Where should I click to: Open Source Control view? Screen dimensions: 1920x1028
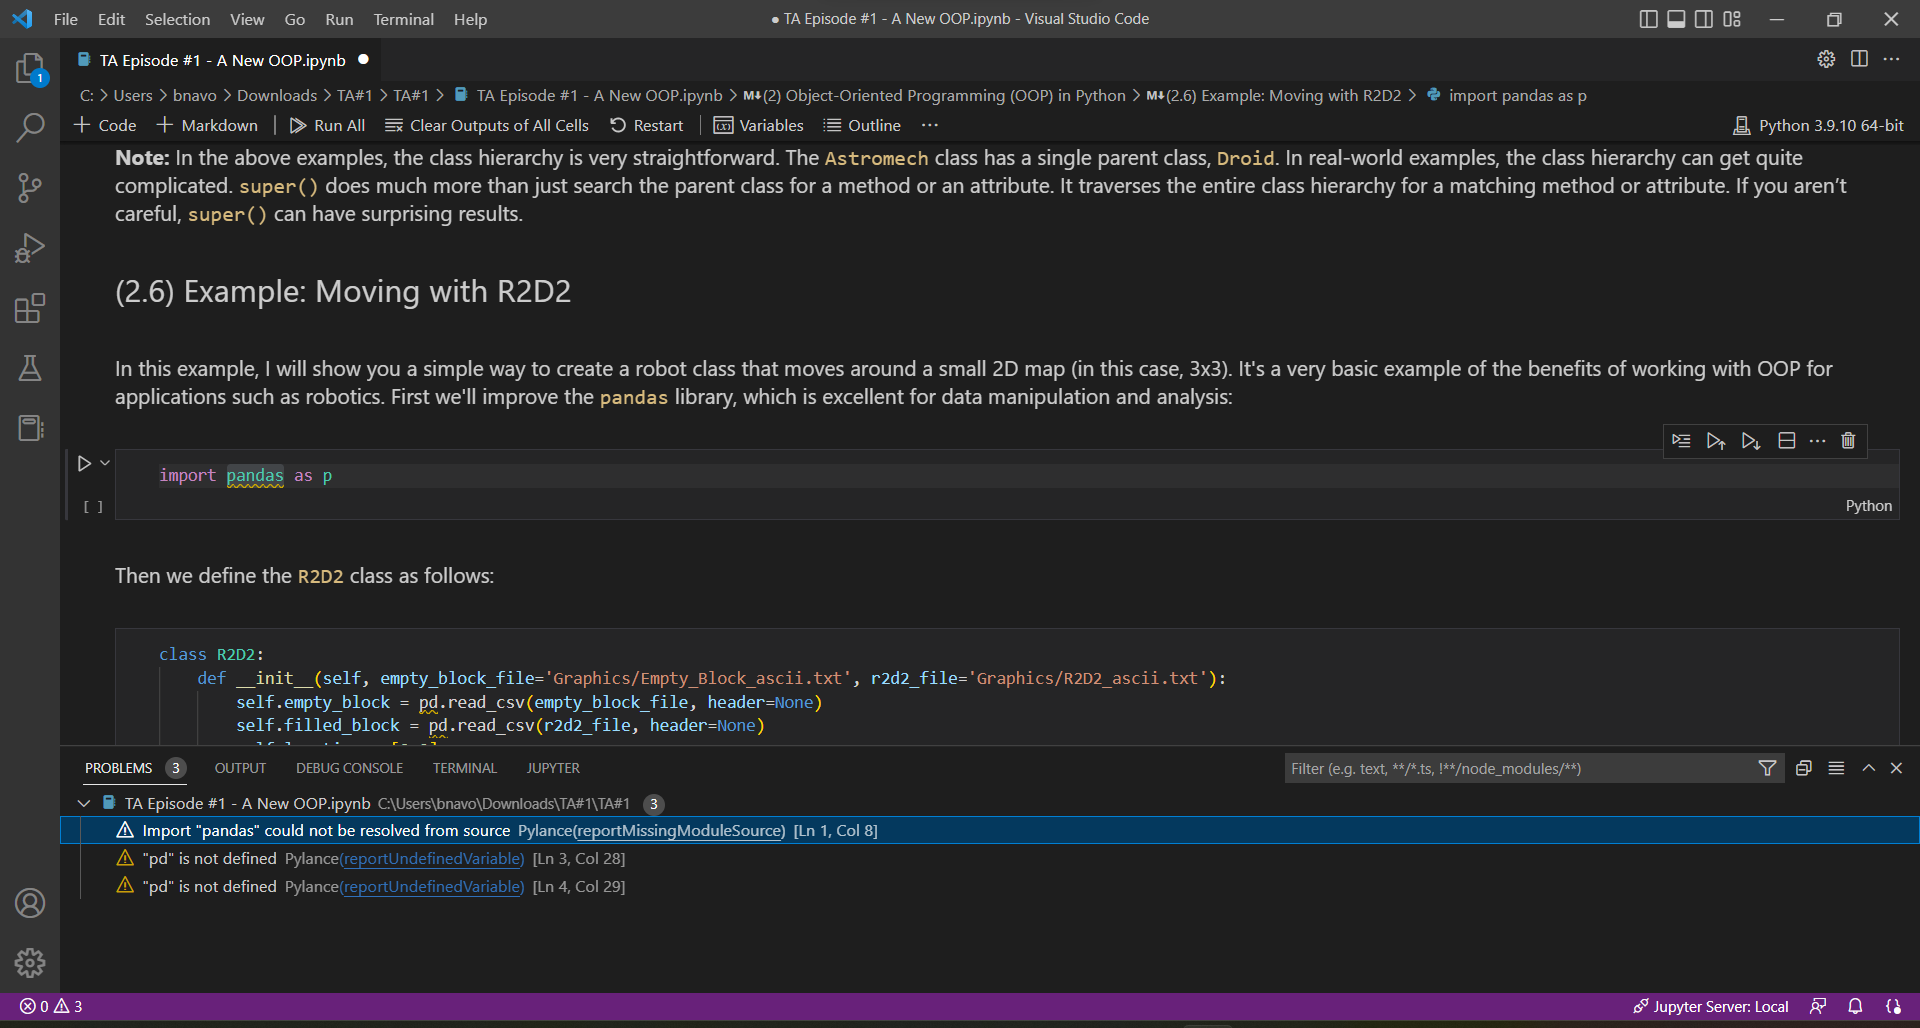pyautogui.click(x=30, y=187)
